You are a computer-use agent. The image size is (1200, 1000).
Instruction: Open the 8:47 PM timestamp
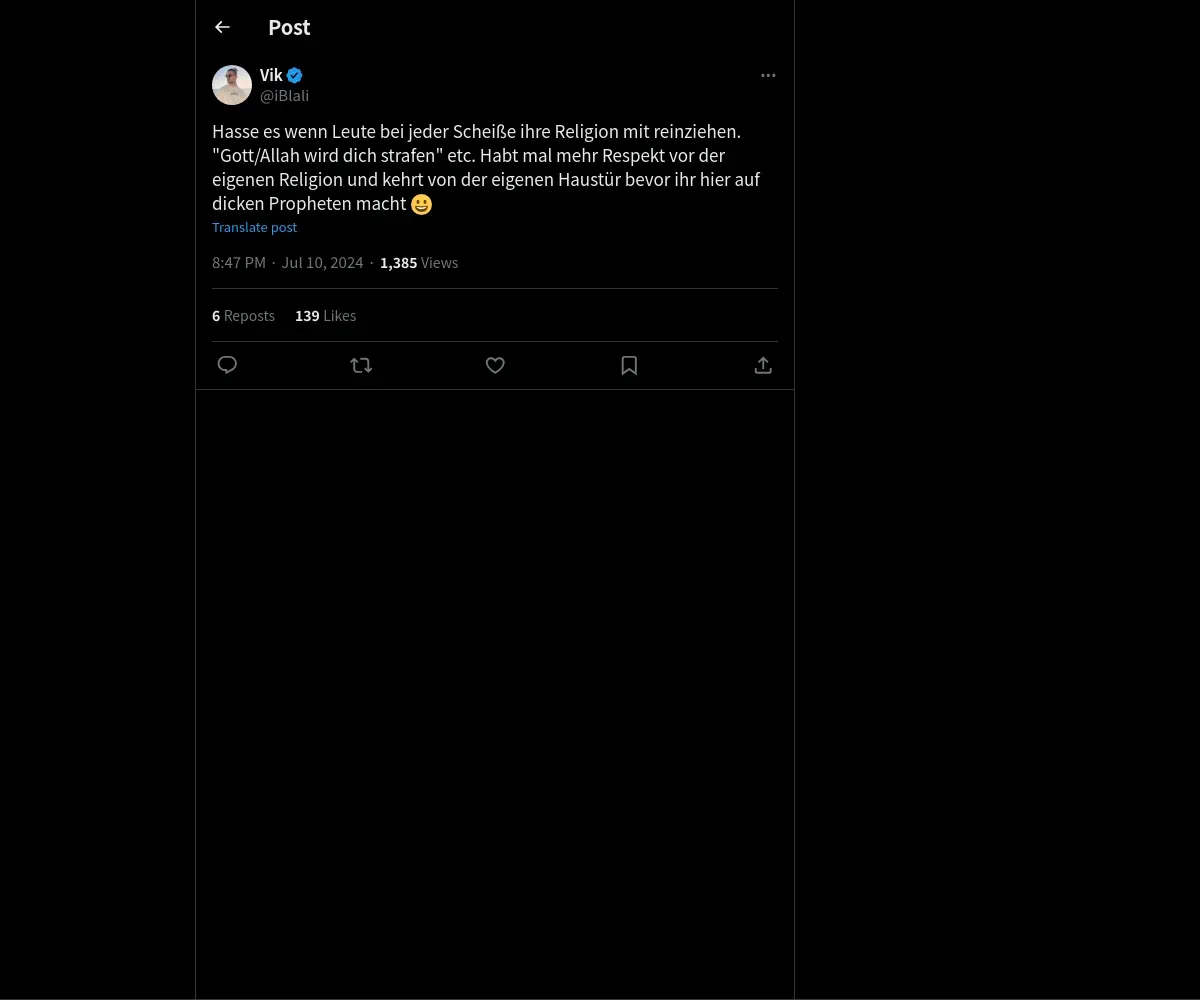(x=239, y=263)
